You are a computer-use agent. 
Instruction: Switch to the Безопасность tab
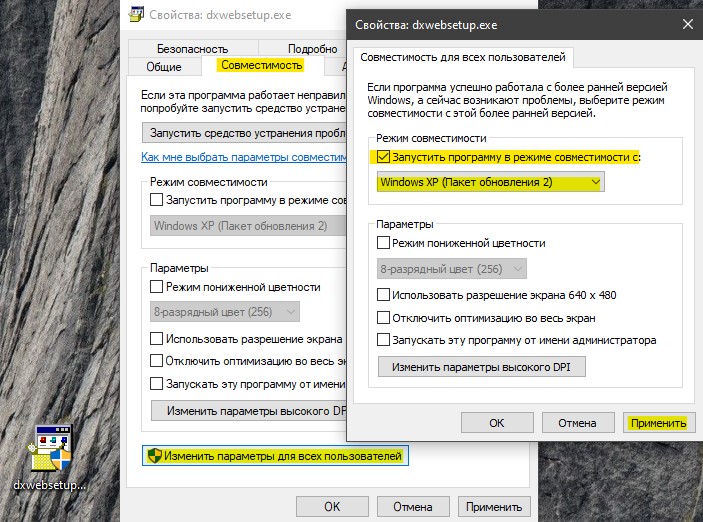[x=193, y=48]
